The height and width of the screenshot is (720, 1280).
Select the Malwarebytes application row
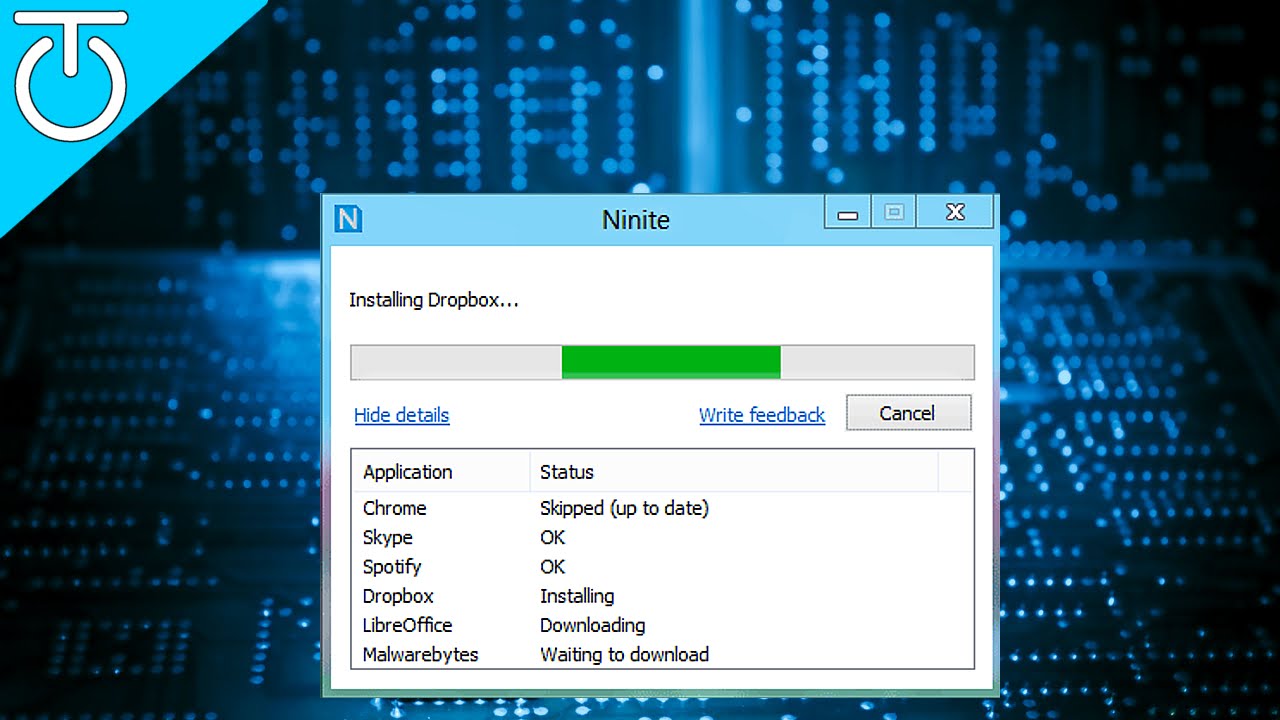tap(663, 655)
